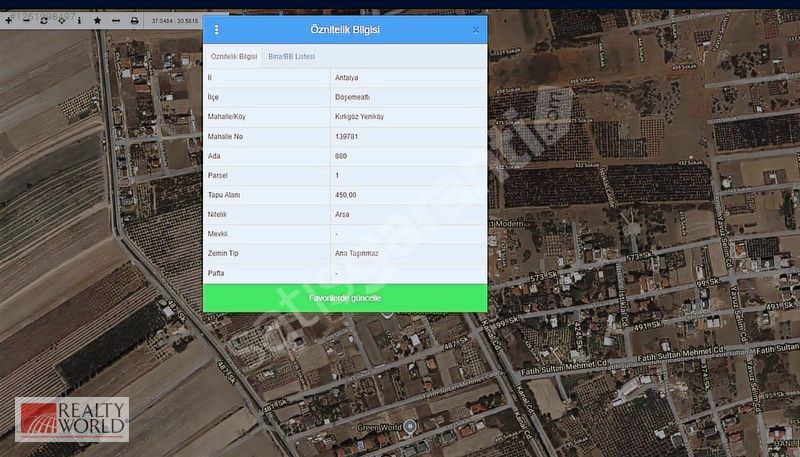Print the map with printer icon
The image size is (800, 457).
coord(134,20)
